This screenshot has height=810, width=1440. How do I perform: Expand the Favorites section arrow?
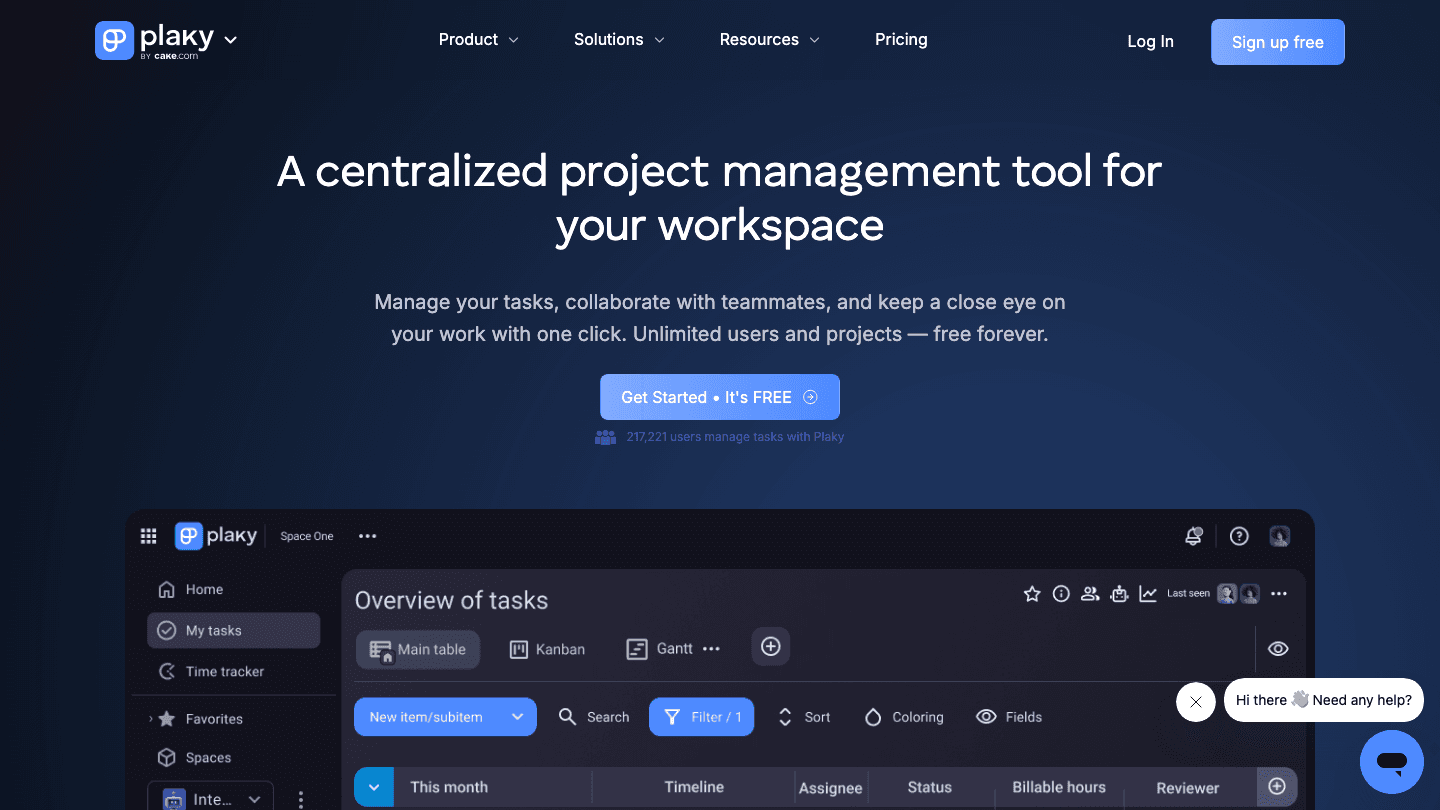pos(151,719)
